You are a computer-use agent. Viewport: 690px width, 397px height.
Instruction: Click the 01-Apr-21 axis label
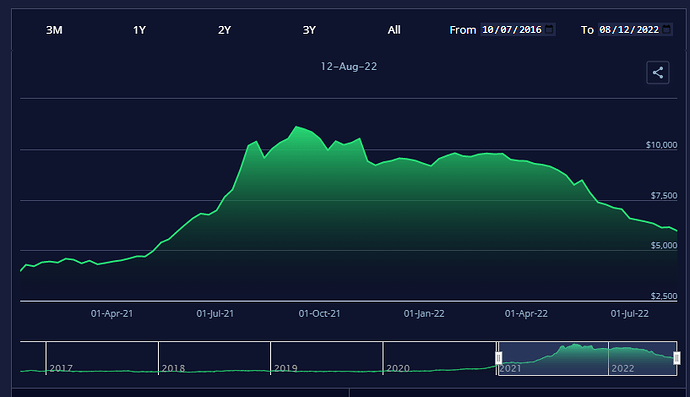coord(112,314)
